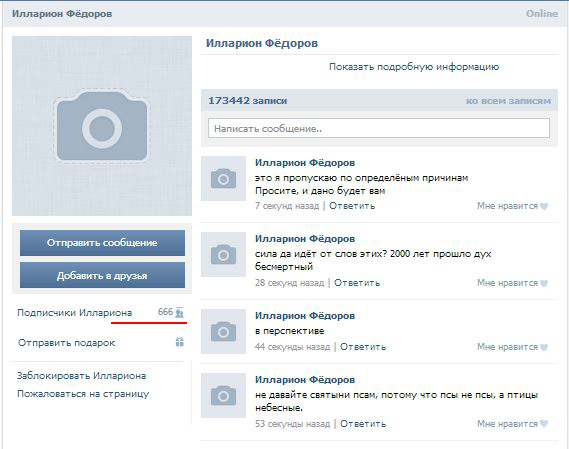The height and width of the screenshot is (449, 569).
Task: Click post text 'Просите, и дано будет вам'
Action: [320, 191]
